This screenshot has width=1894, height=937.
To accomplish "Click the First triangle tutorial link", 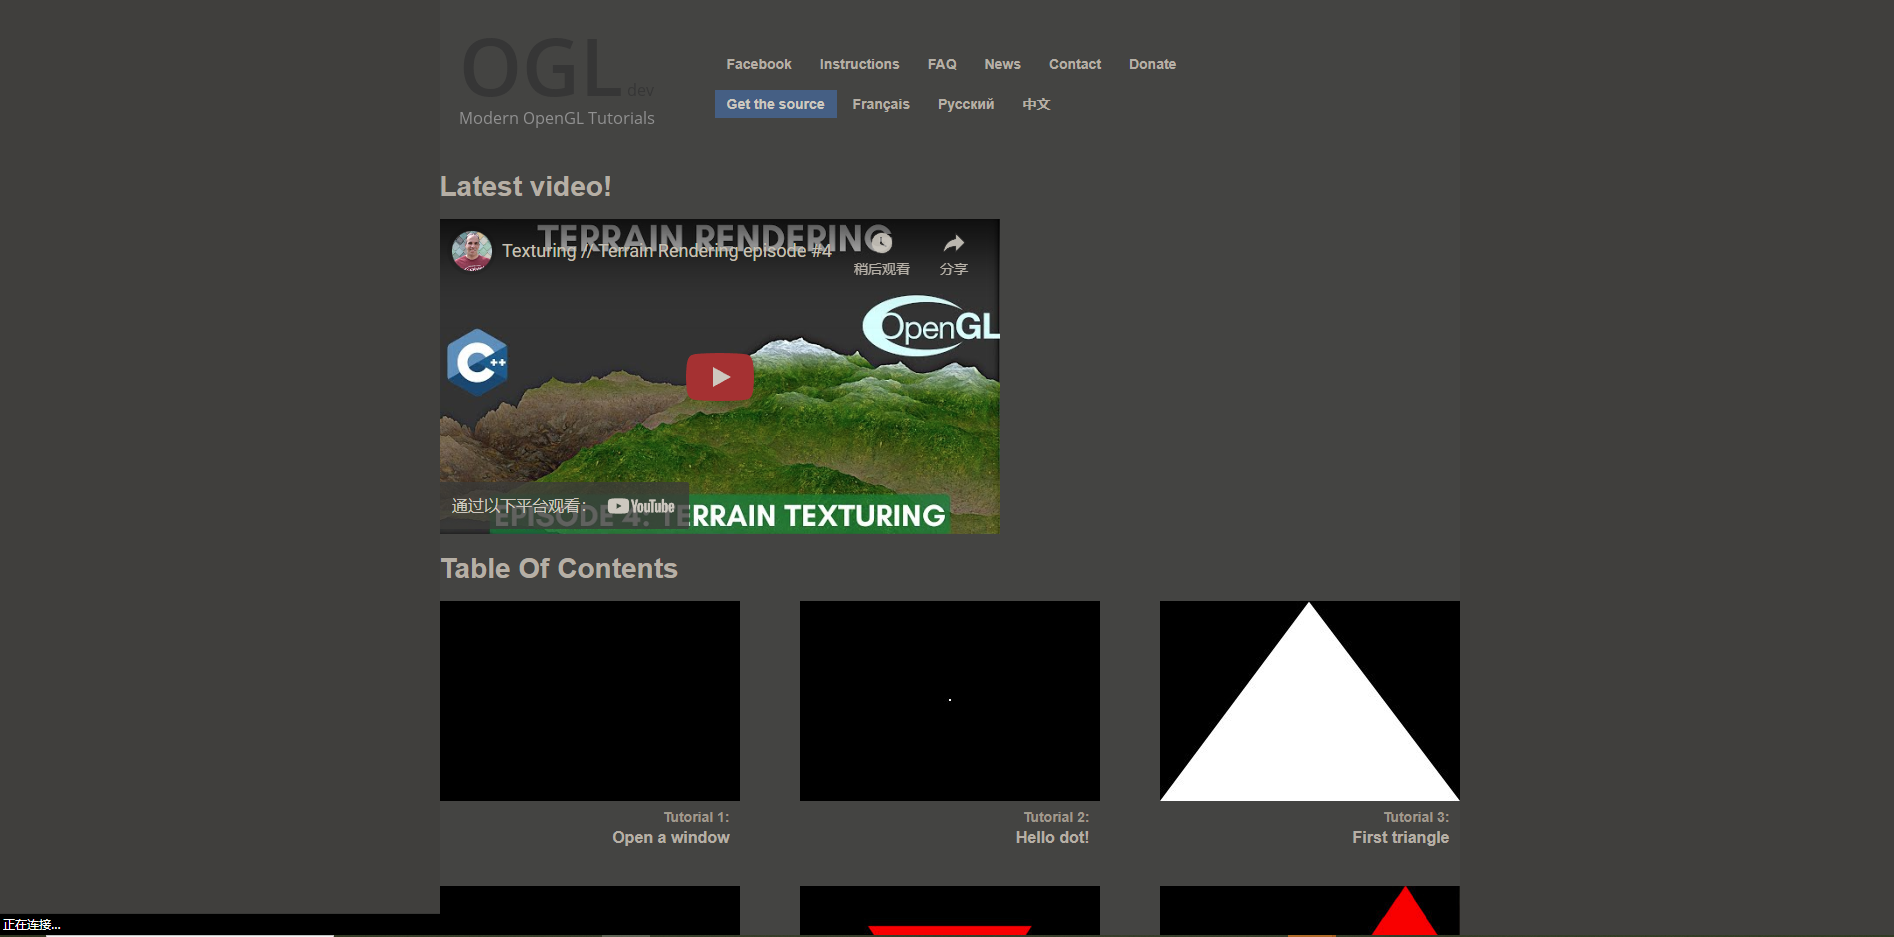I will 1400,838.
